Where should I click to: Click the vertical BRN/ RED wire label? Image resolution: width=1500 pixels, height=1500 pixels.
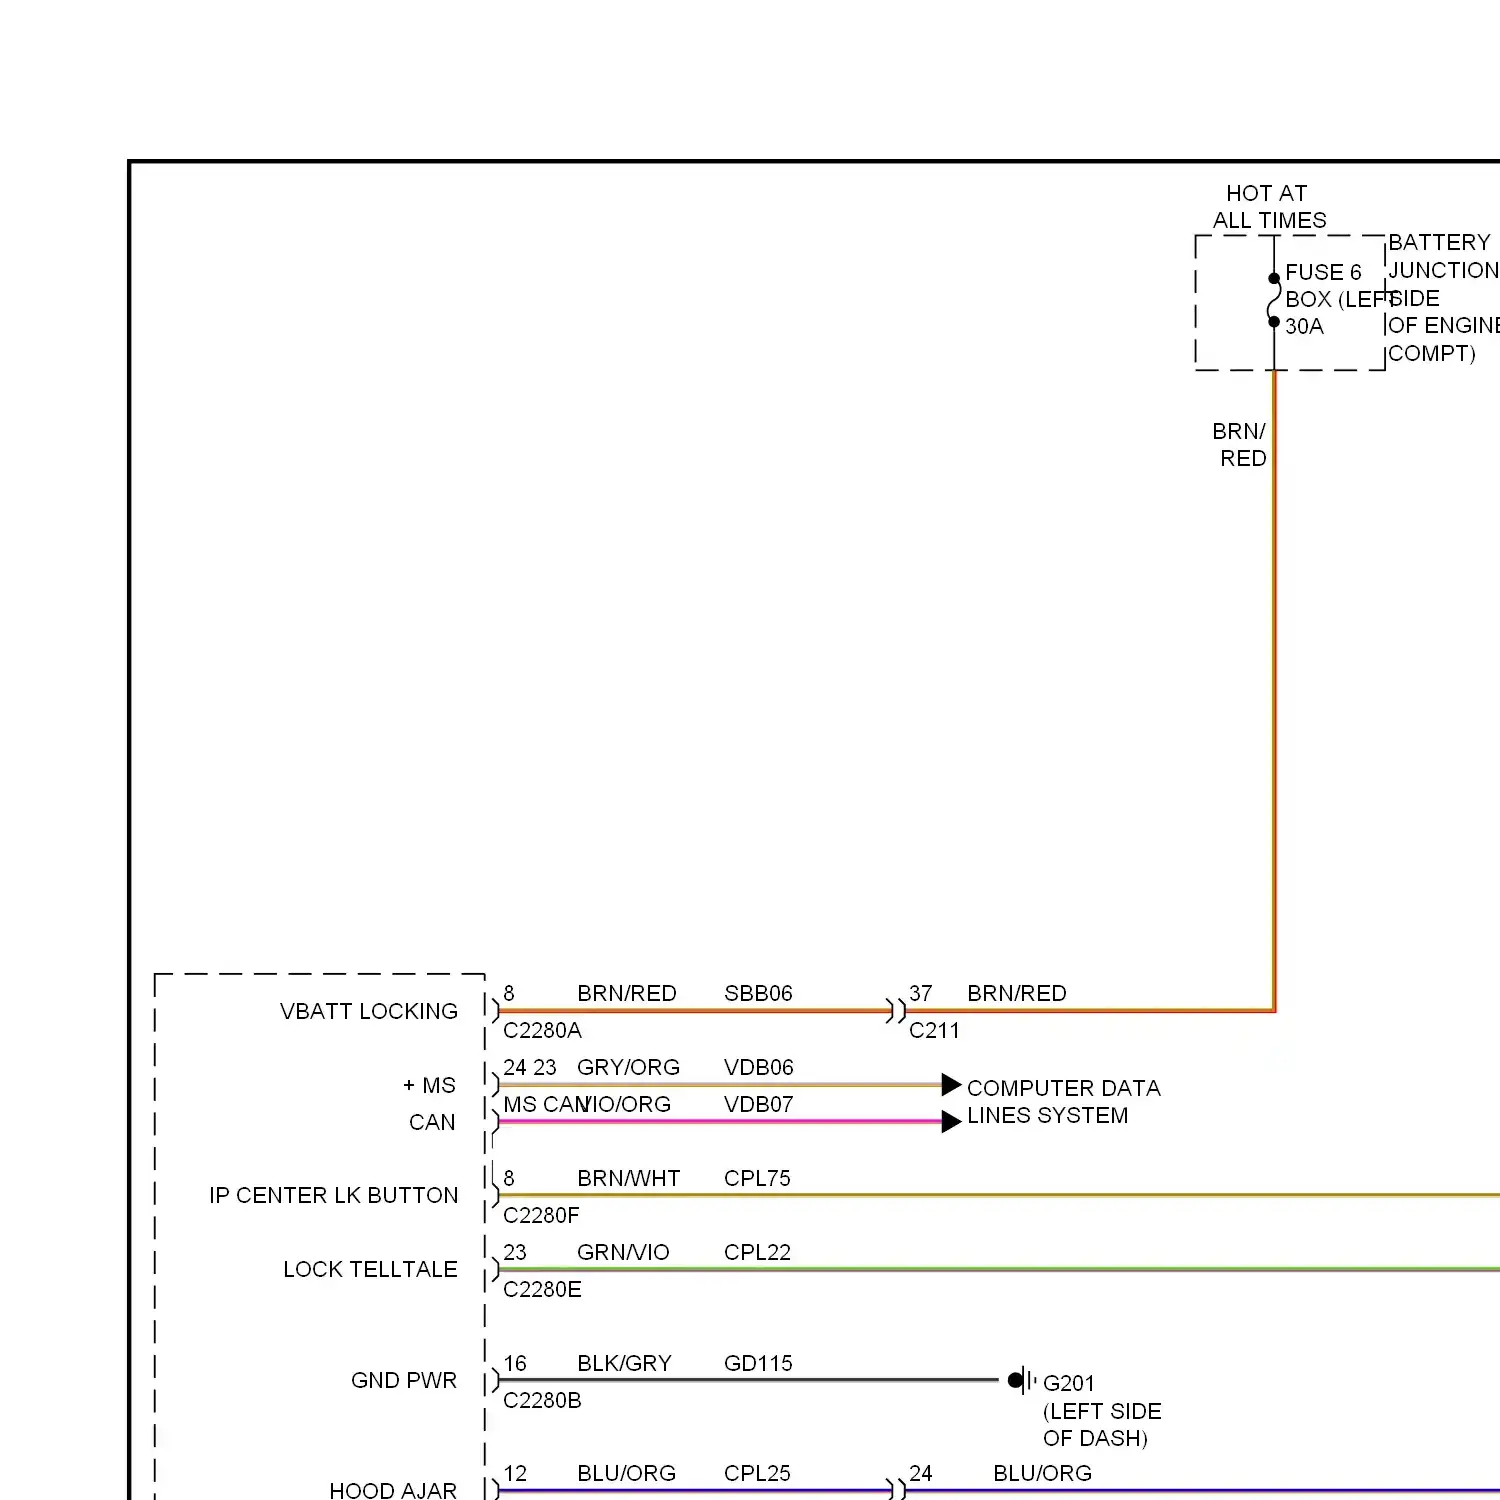click(x=1240, y=444)
